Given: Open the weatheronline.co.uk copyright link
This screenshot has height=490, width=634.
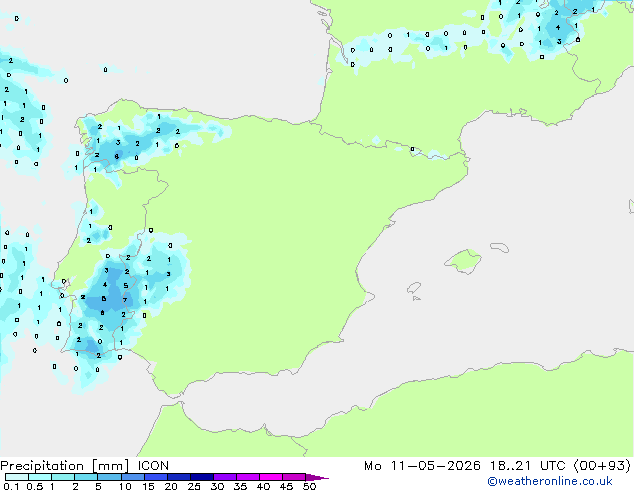Looking at the screenshot, I should [550, 481].
